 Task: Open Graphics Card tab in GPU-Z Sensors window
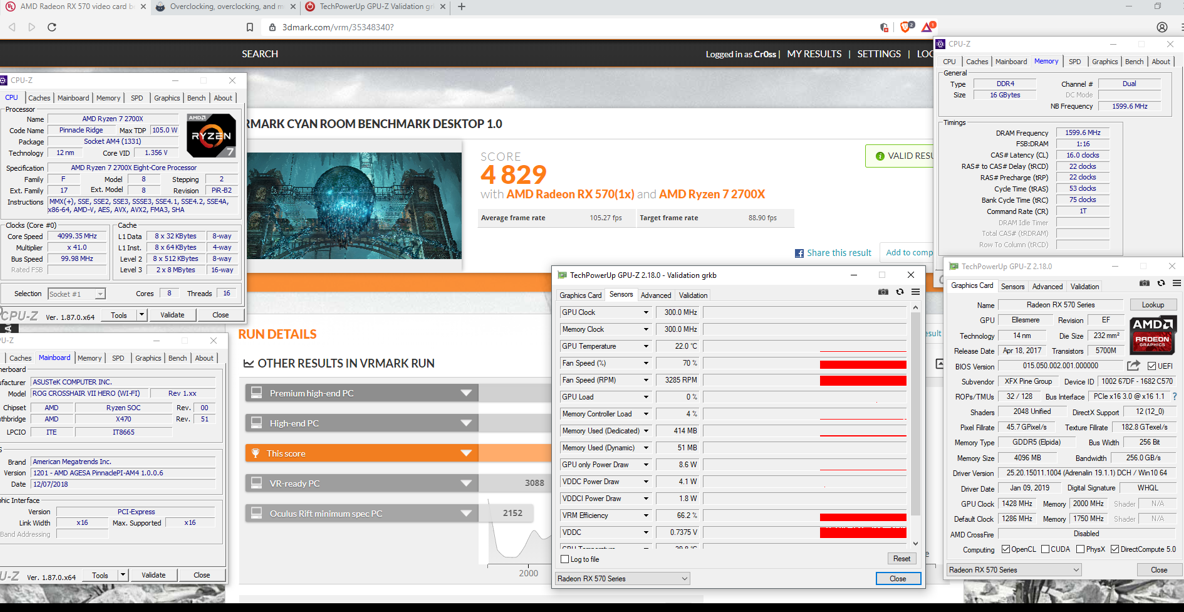click(580, 295)
